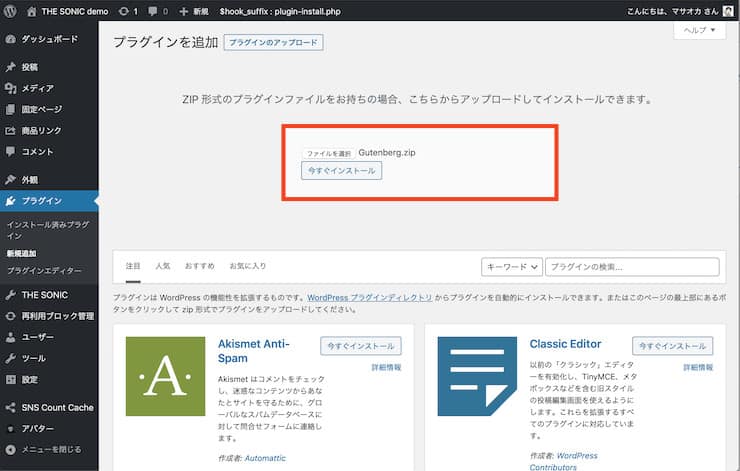The width and height of the screenshot is (740, 471).
Task: Collapse menu with メニューを閉じる arrow
Action: point(10,450)
